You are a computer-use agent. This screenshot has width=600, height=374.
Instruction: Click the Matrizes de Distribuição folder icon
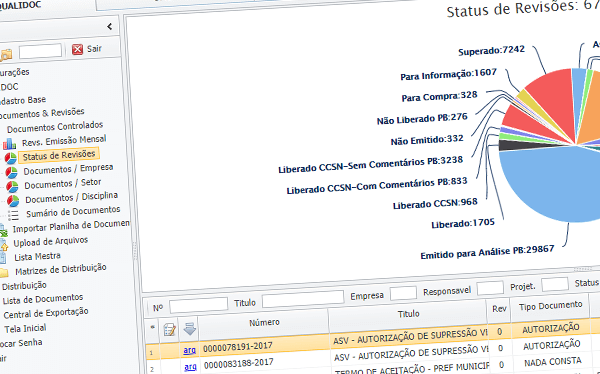pyautogui.click(x=4, y=273)
